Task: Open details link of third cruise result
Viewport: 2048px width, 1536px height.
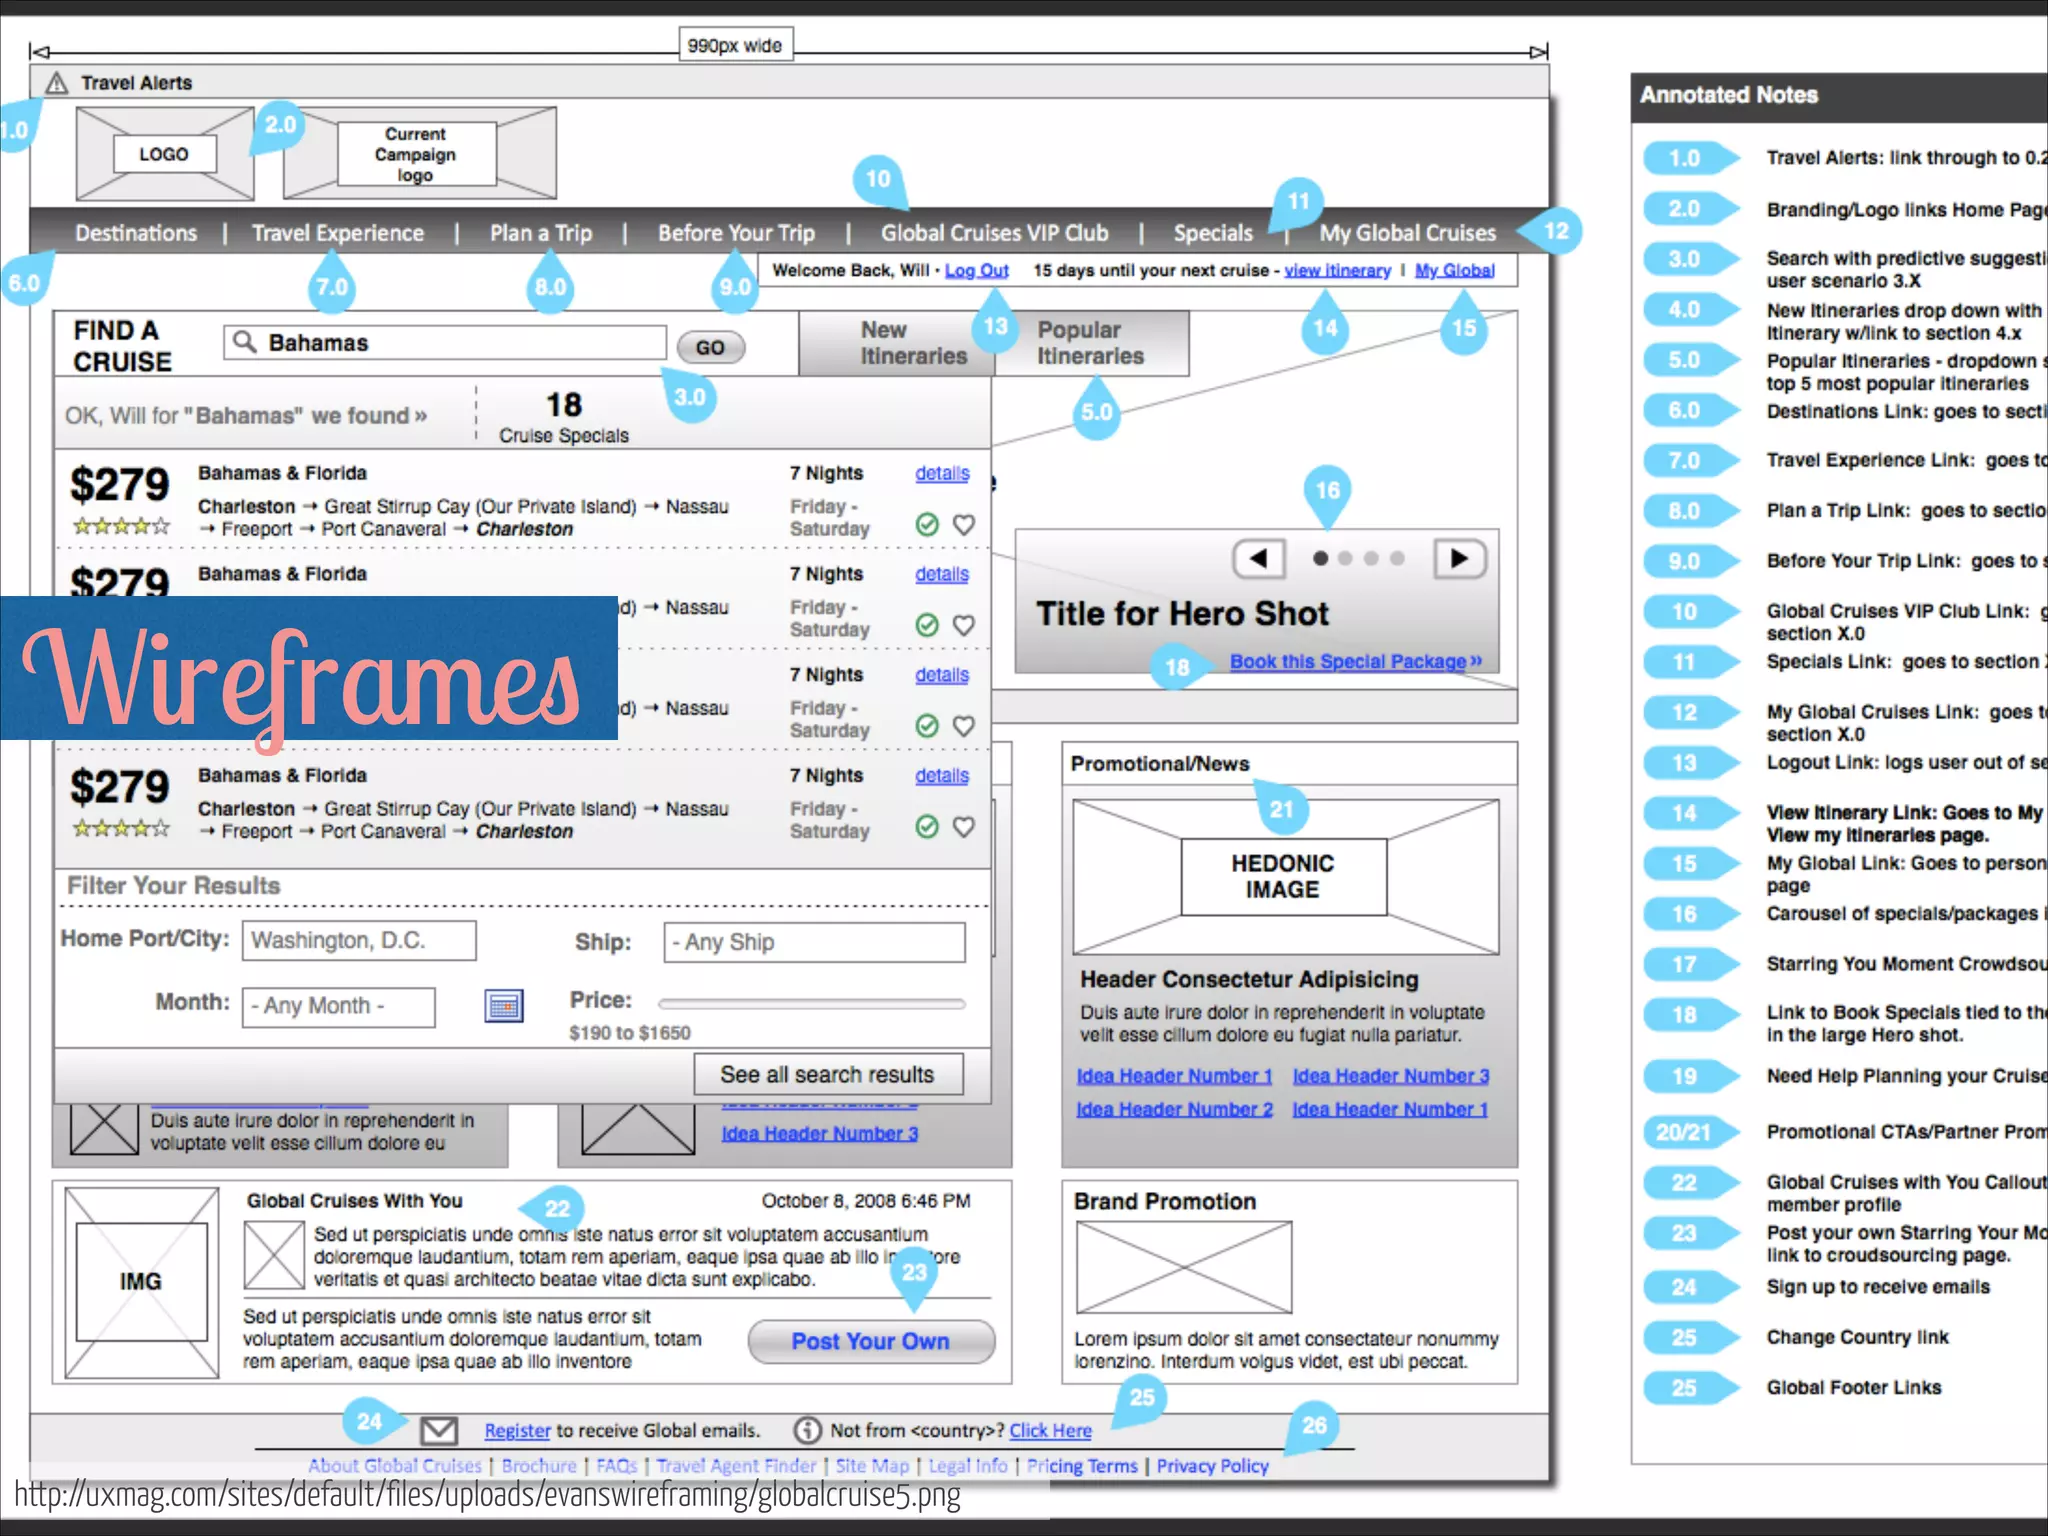Action: click(x=942, y=675)
